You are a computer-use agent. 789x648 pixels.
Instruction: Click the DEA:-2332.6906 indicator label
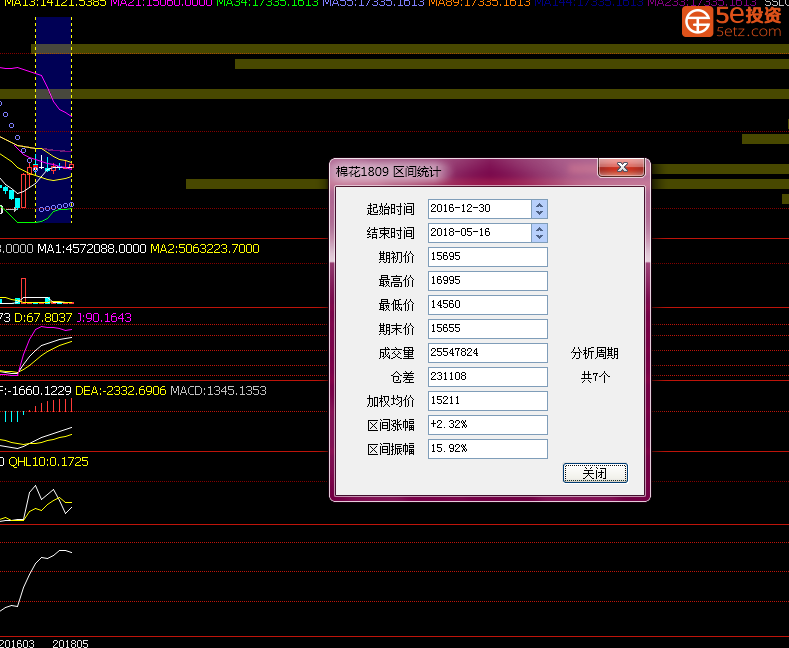pyautogui.click(x=121, y=390)
